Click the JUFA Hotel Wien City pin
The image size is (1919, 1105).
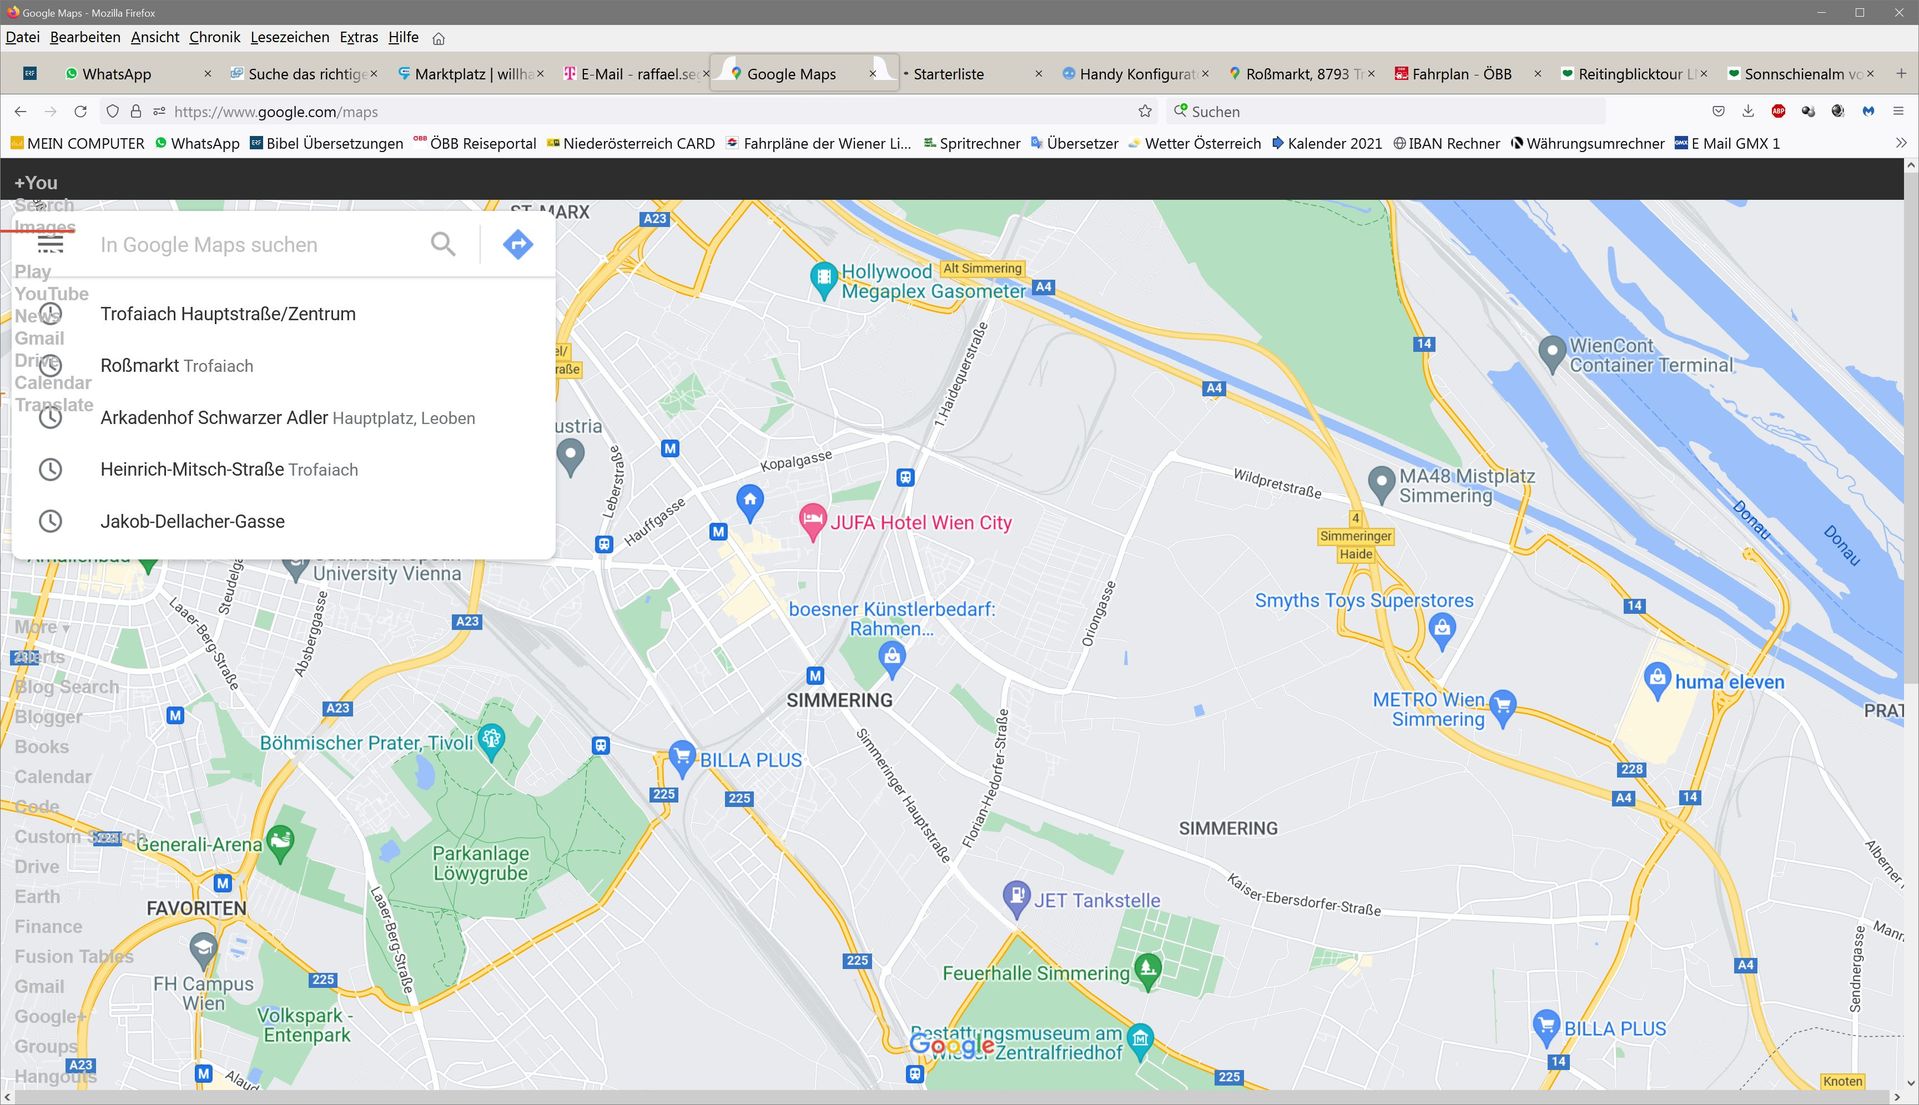tap(812, 519)
